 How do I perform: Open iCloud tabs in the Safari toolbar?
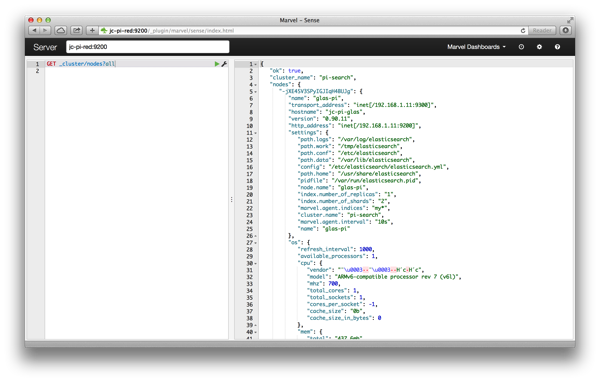click(60, 30)
